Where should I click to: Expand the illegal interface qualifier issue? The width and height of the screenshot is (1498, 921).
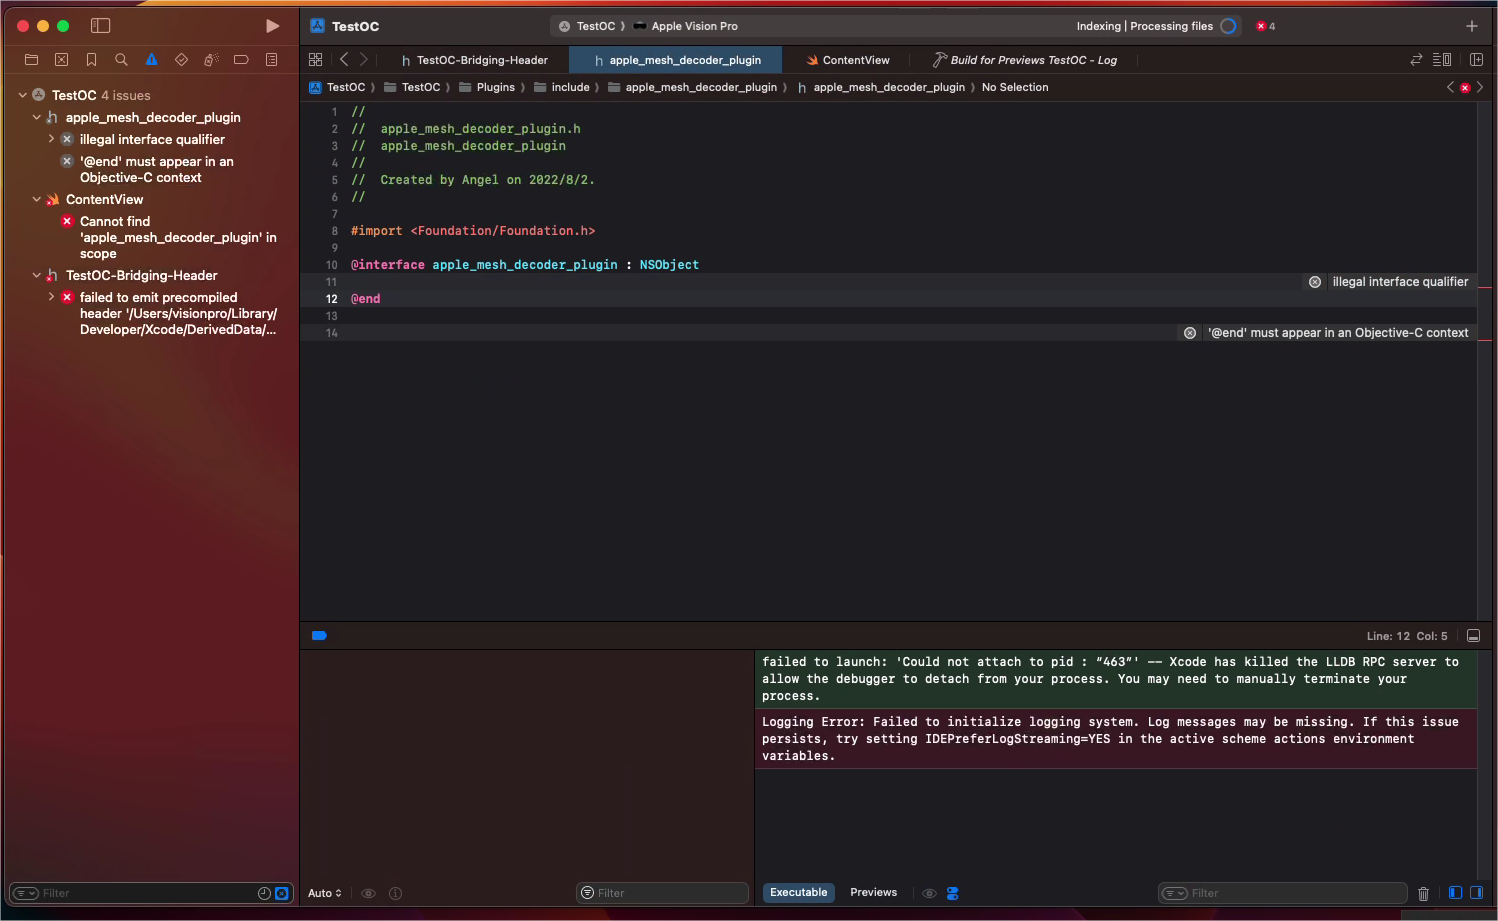click(x=51, y=139)
